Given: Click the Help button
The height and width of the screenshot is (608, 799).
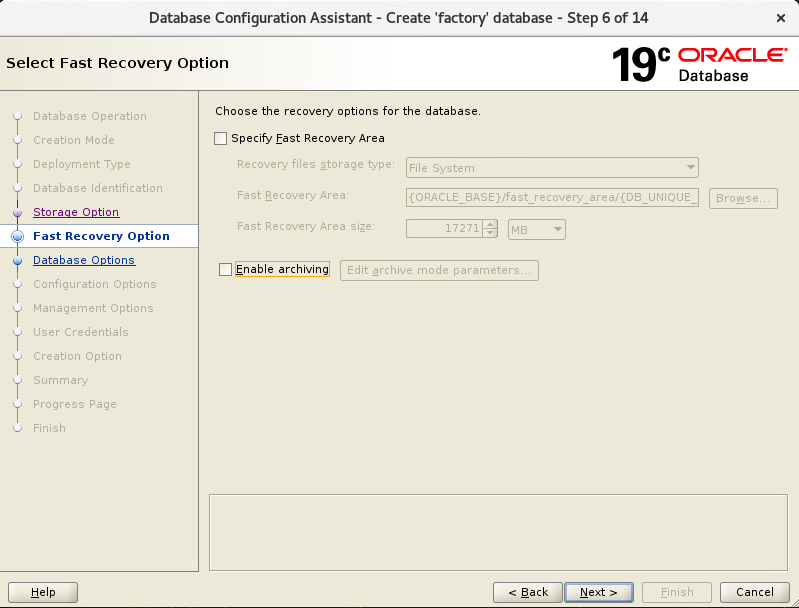Looking at the screenshot, I should click(x=43, y=592).
